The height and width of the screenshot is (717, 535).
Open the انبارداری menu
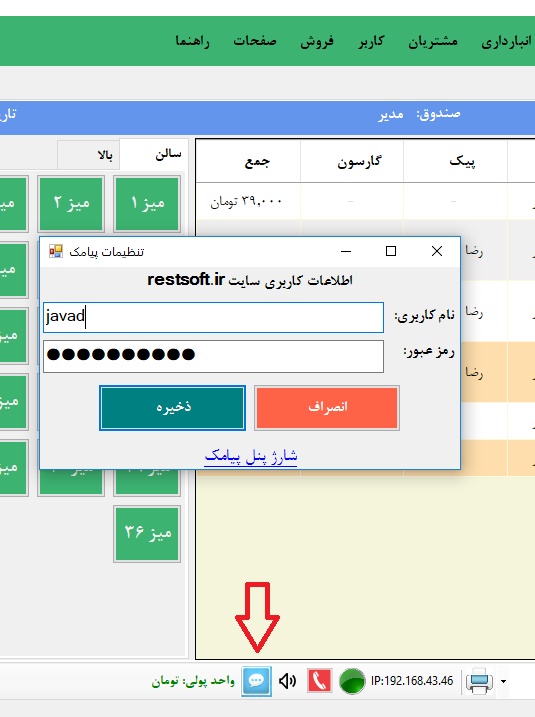pos(506,41)
